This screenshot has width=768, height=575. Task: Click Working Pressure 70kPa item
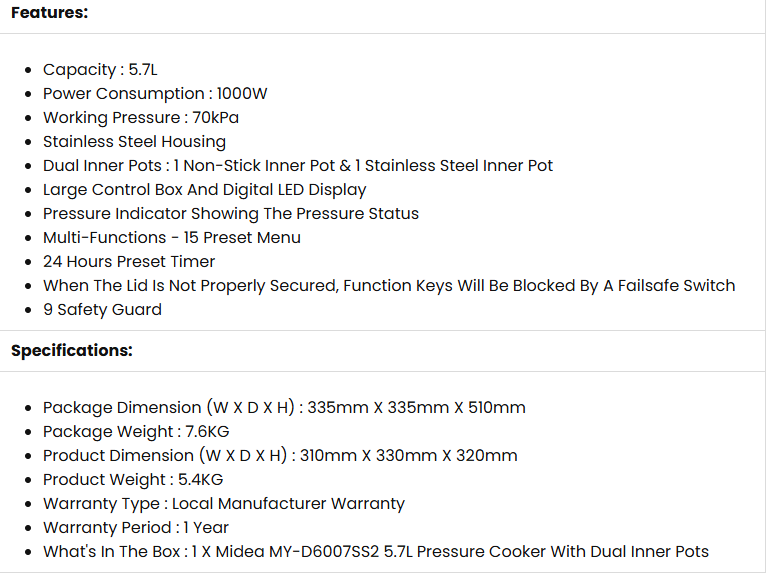pyautogui.click(x=141, y=118)
